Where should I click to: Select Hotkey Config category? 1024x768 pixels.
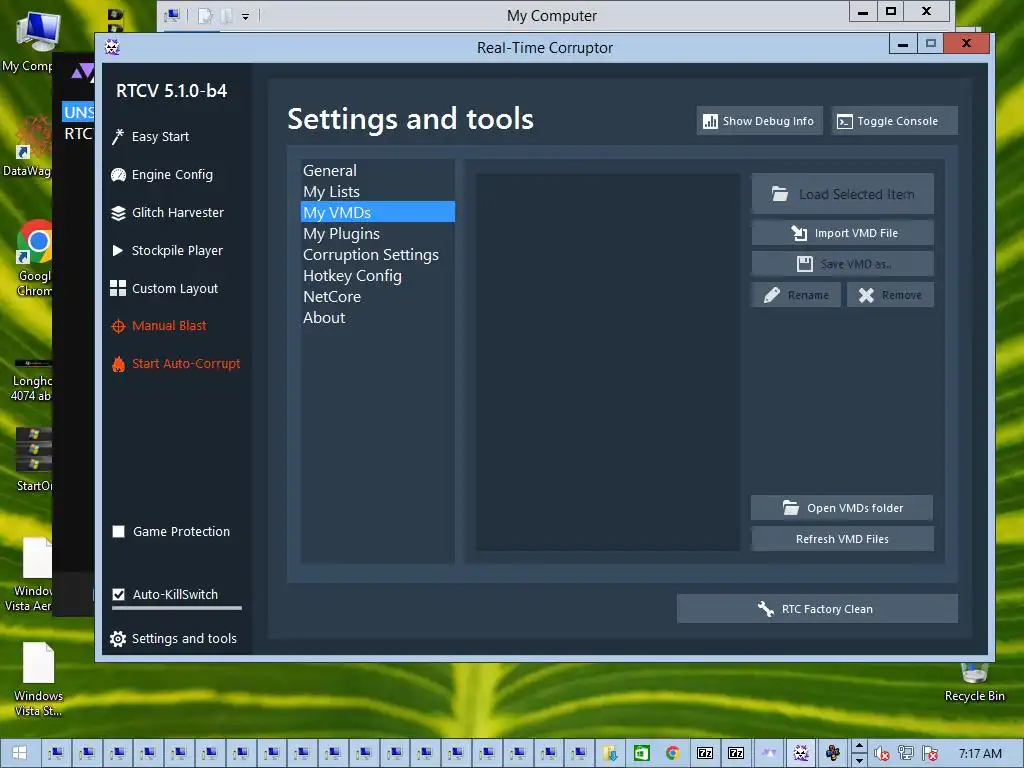point(377,276)
